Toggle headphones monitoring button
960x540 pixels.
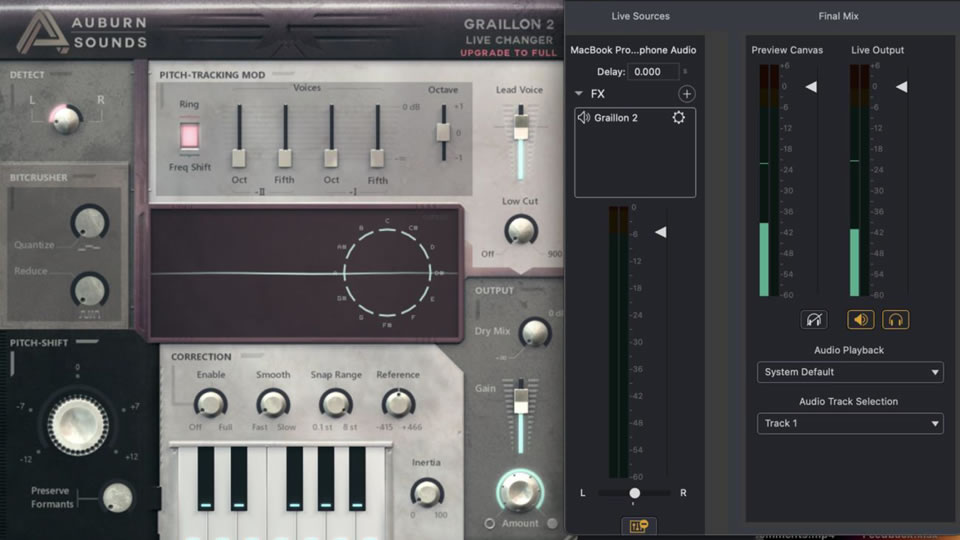pos(895,320)
